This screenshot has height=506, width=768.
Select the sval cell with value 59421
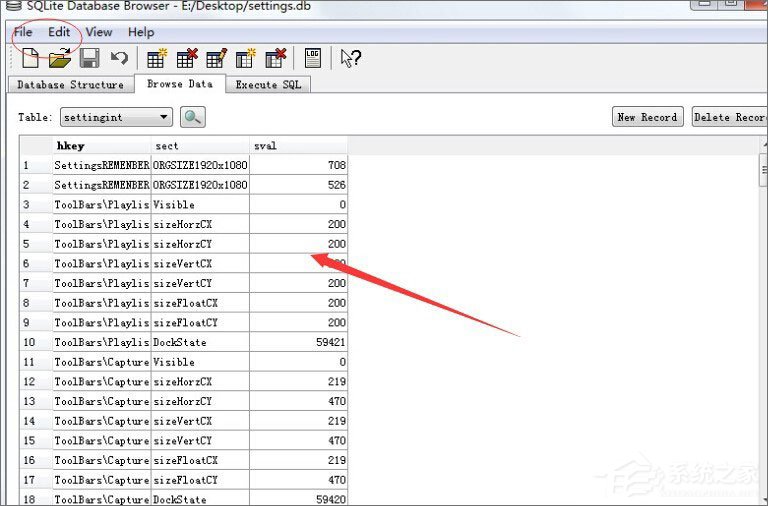(299, 342)
